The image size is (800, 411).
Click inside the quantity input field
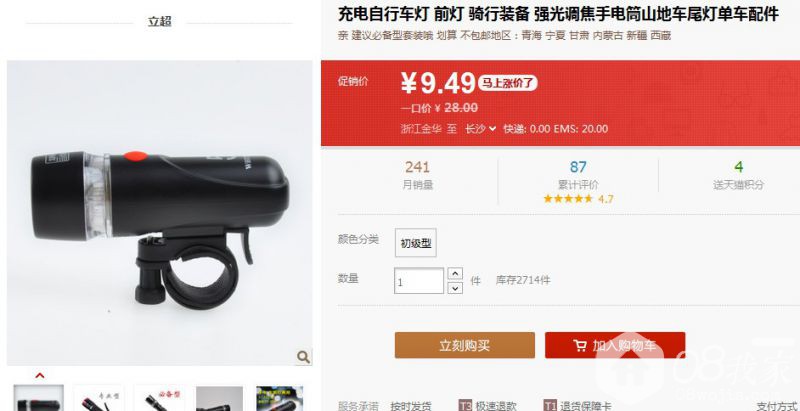pyautogui.click(x=419, y=281)
